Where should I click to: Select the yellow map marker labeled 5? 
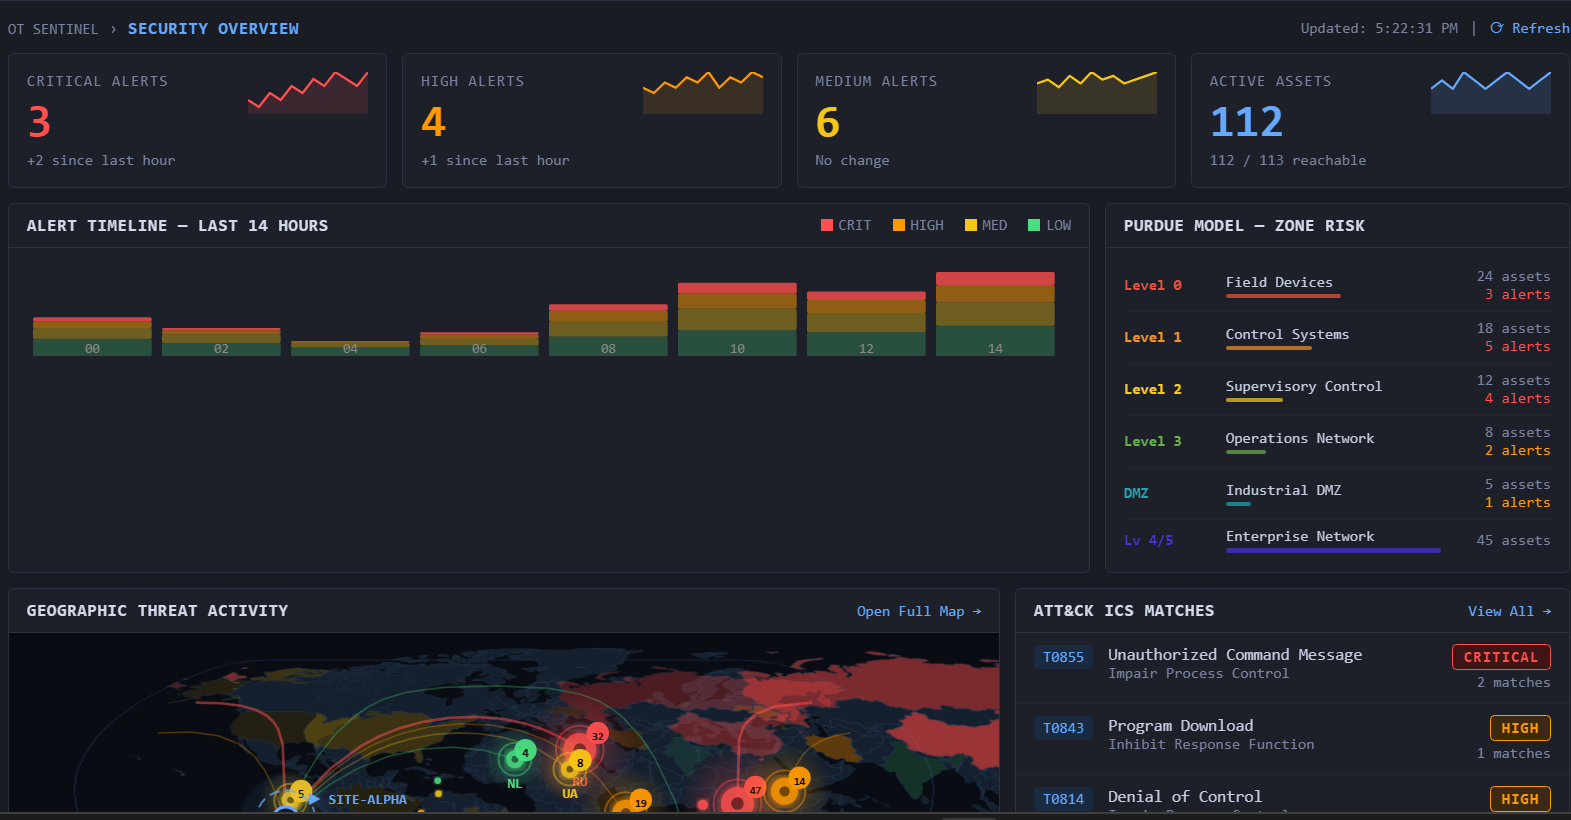300,794
